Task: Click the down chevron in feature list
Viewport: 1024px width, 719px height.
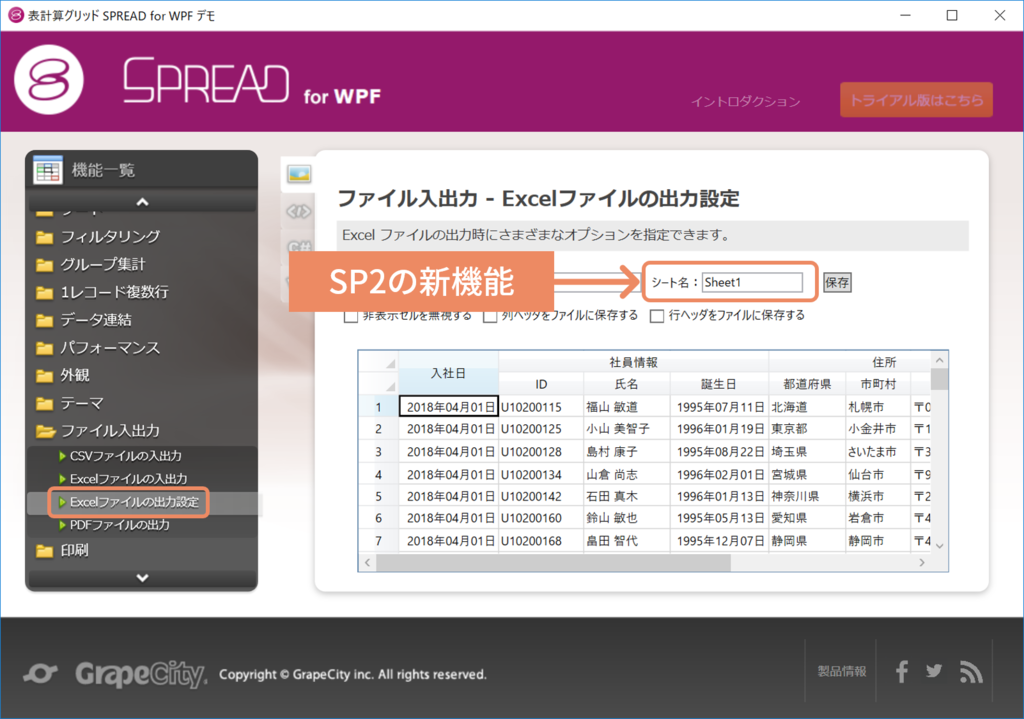Action: 142,578
